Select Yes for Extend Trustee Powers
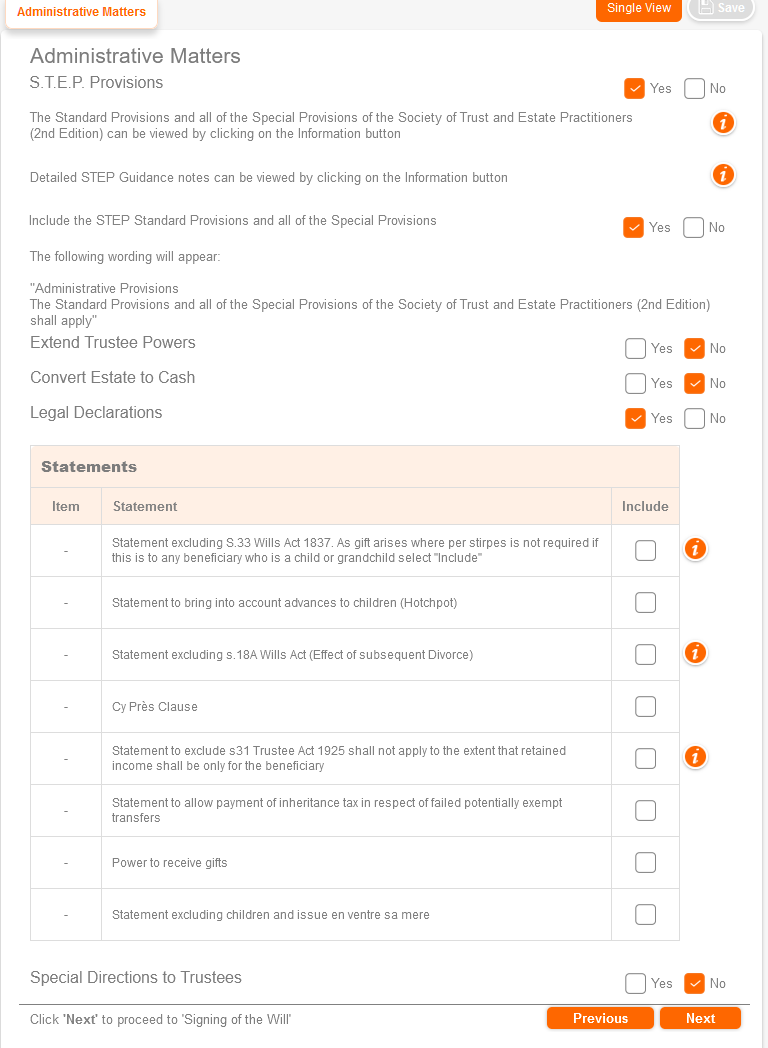Image resolution: width=768 pixels, height=1048 pixels. click(x=635, y=348)
